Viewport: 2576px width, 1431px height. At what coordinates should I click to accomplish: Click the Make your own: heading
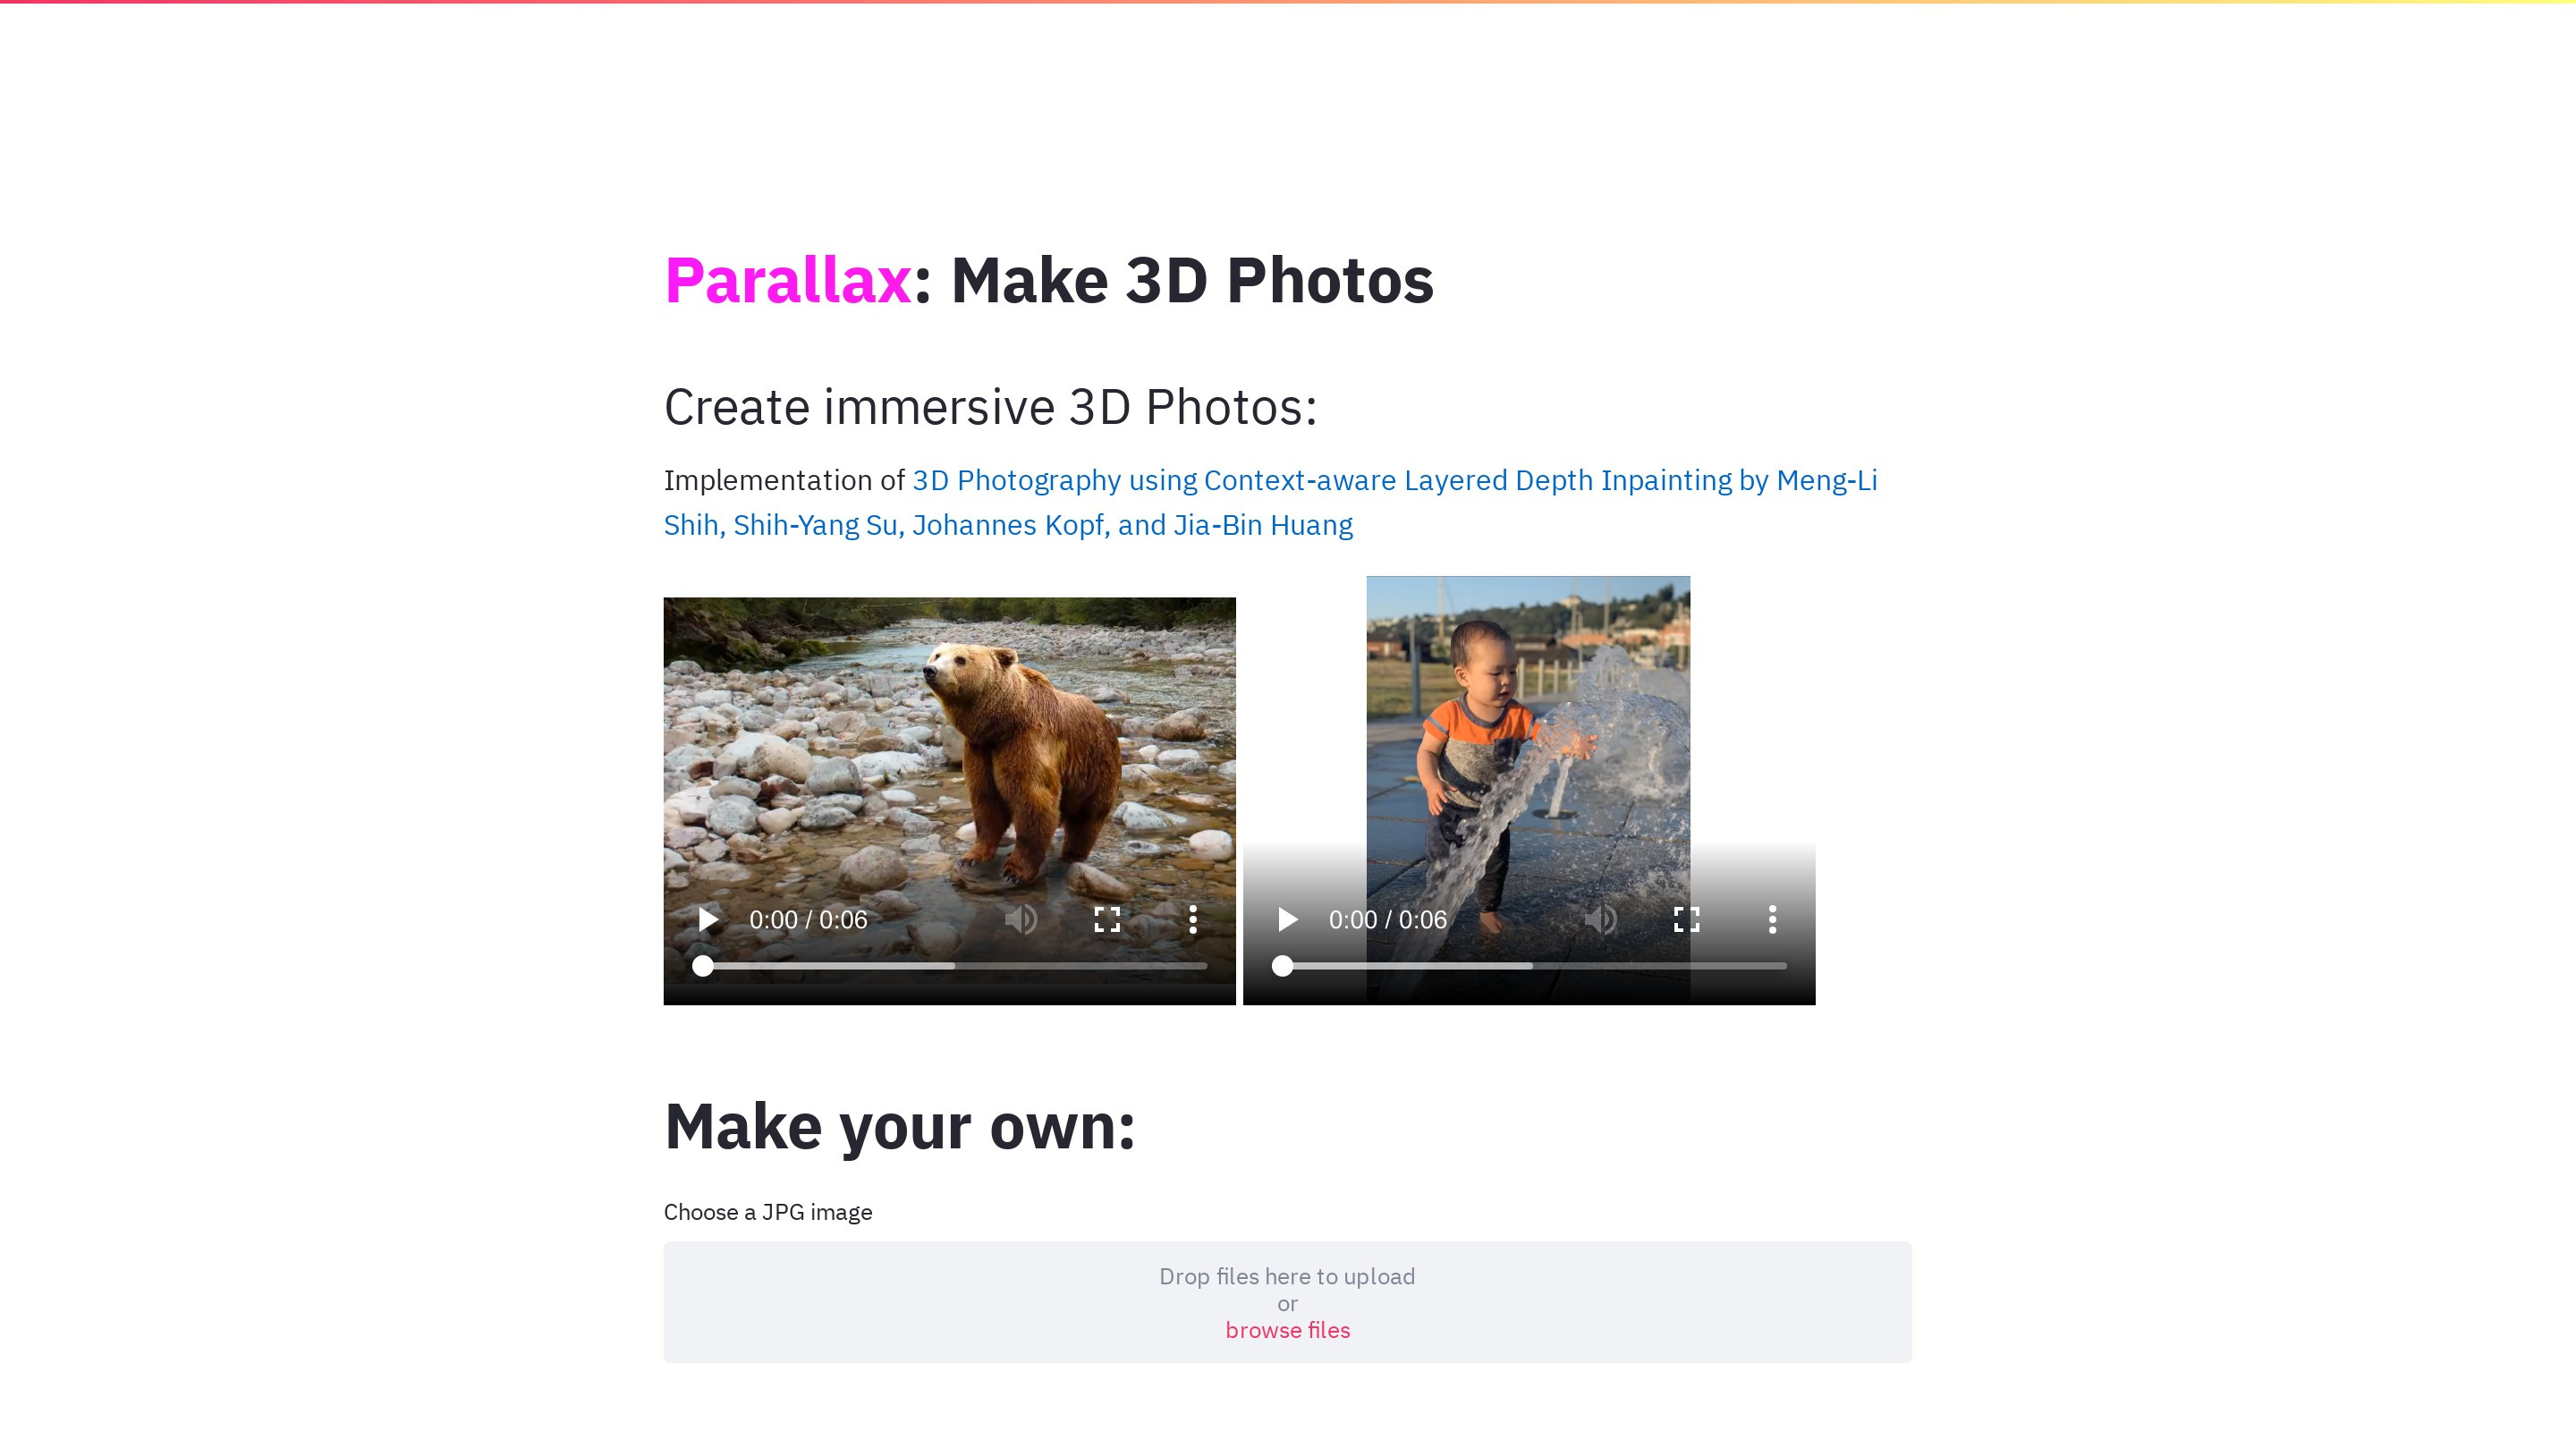pyautogui.click(x=900, y=1126)
